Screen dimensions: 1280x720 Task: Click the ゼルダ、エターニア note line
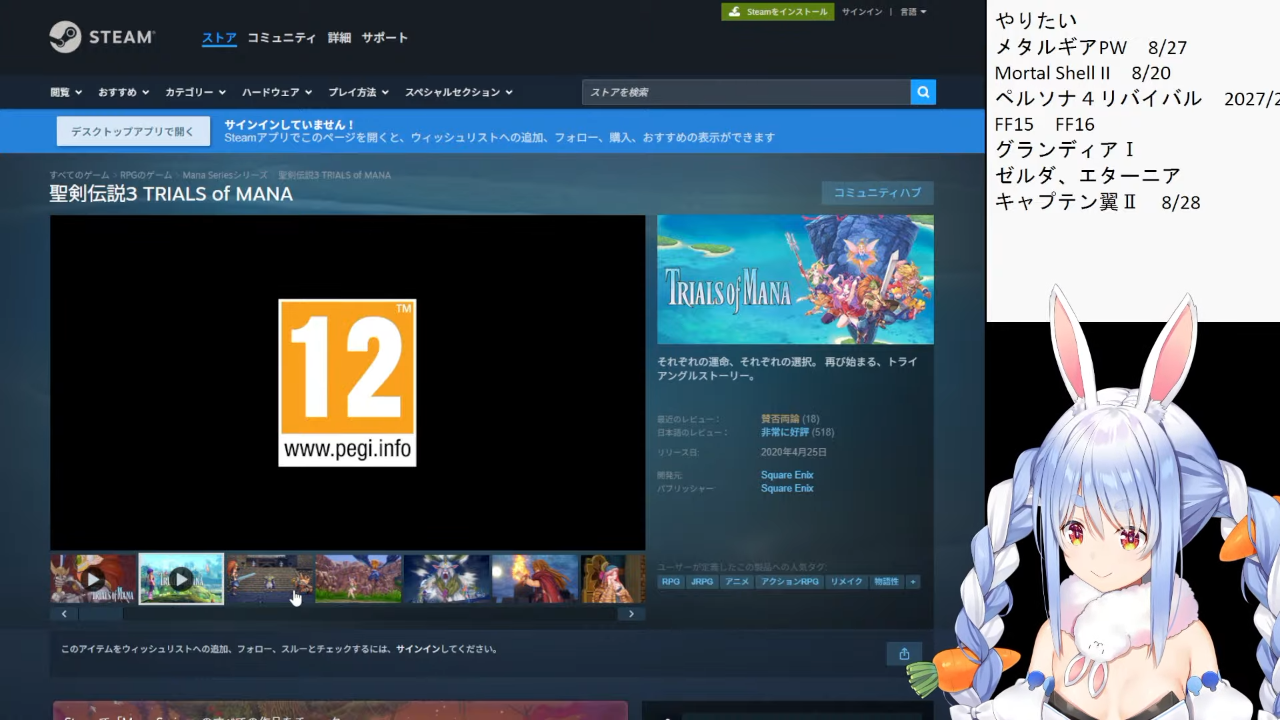1088,176
